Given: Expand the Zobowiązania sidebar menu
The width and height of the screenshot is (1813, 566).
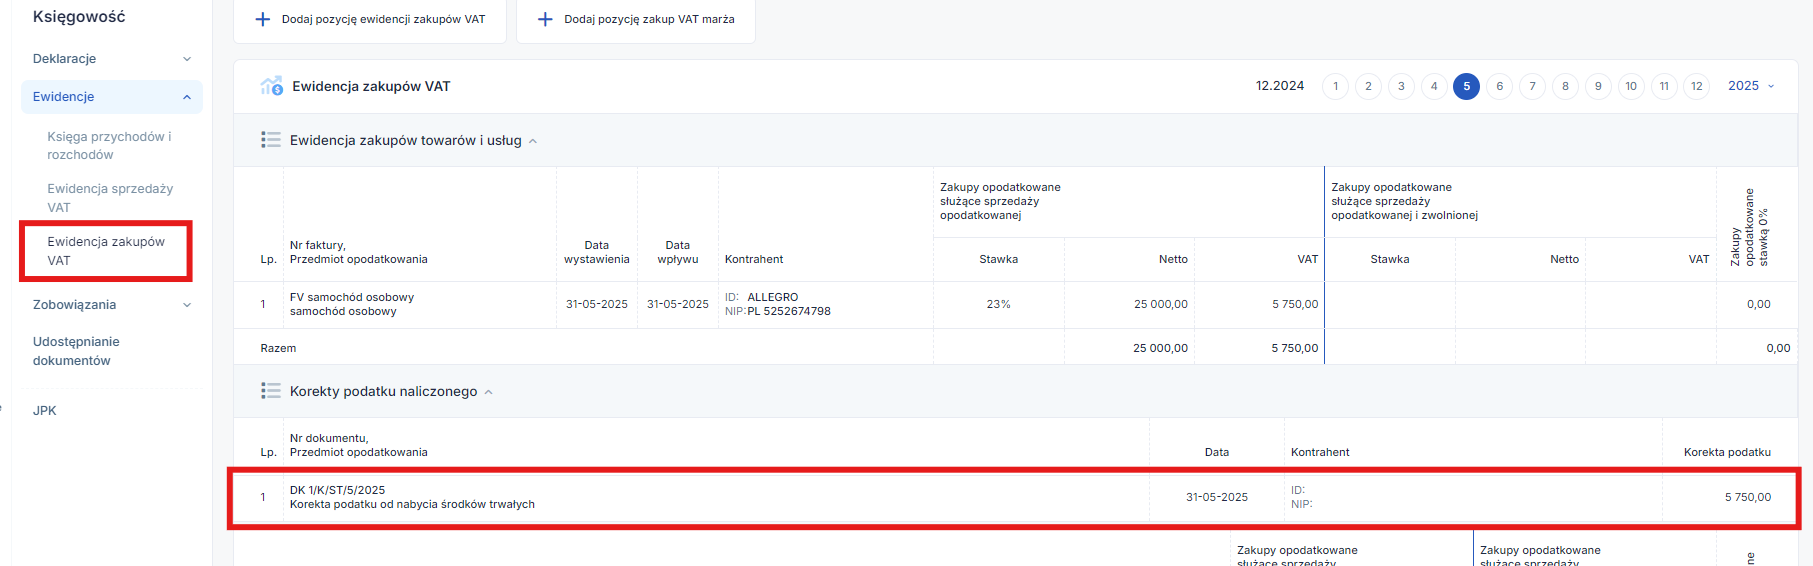Looking at the screenshot, I should click(186, 305).
